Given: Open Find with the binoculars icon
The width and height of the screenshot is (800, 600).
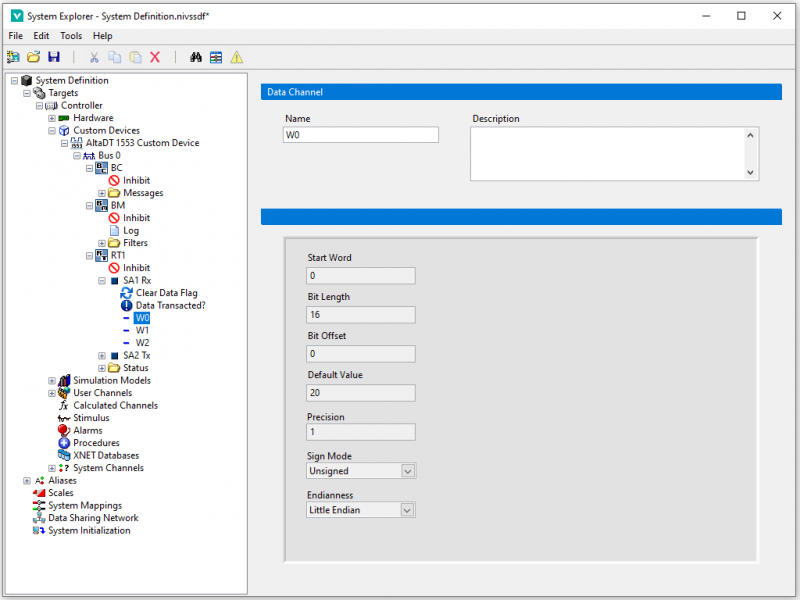Looking at the screenshot, I should point(195,57).
